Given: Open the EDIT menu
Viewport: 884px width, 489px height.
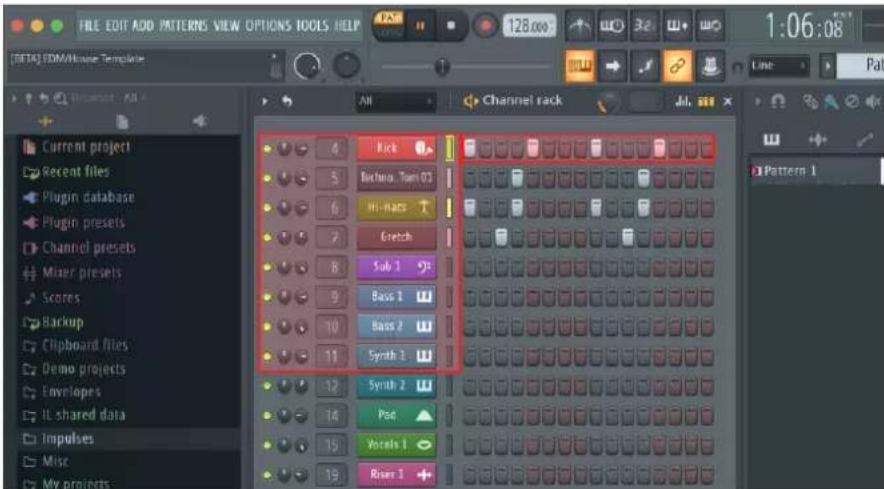Looking at the screenshot, I should coord(117,25).
